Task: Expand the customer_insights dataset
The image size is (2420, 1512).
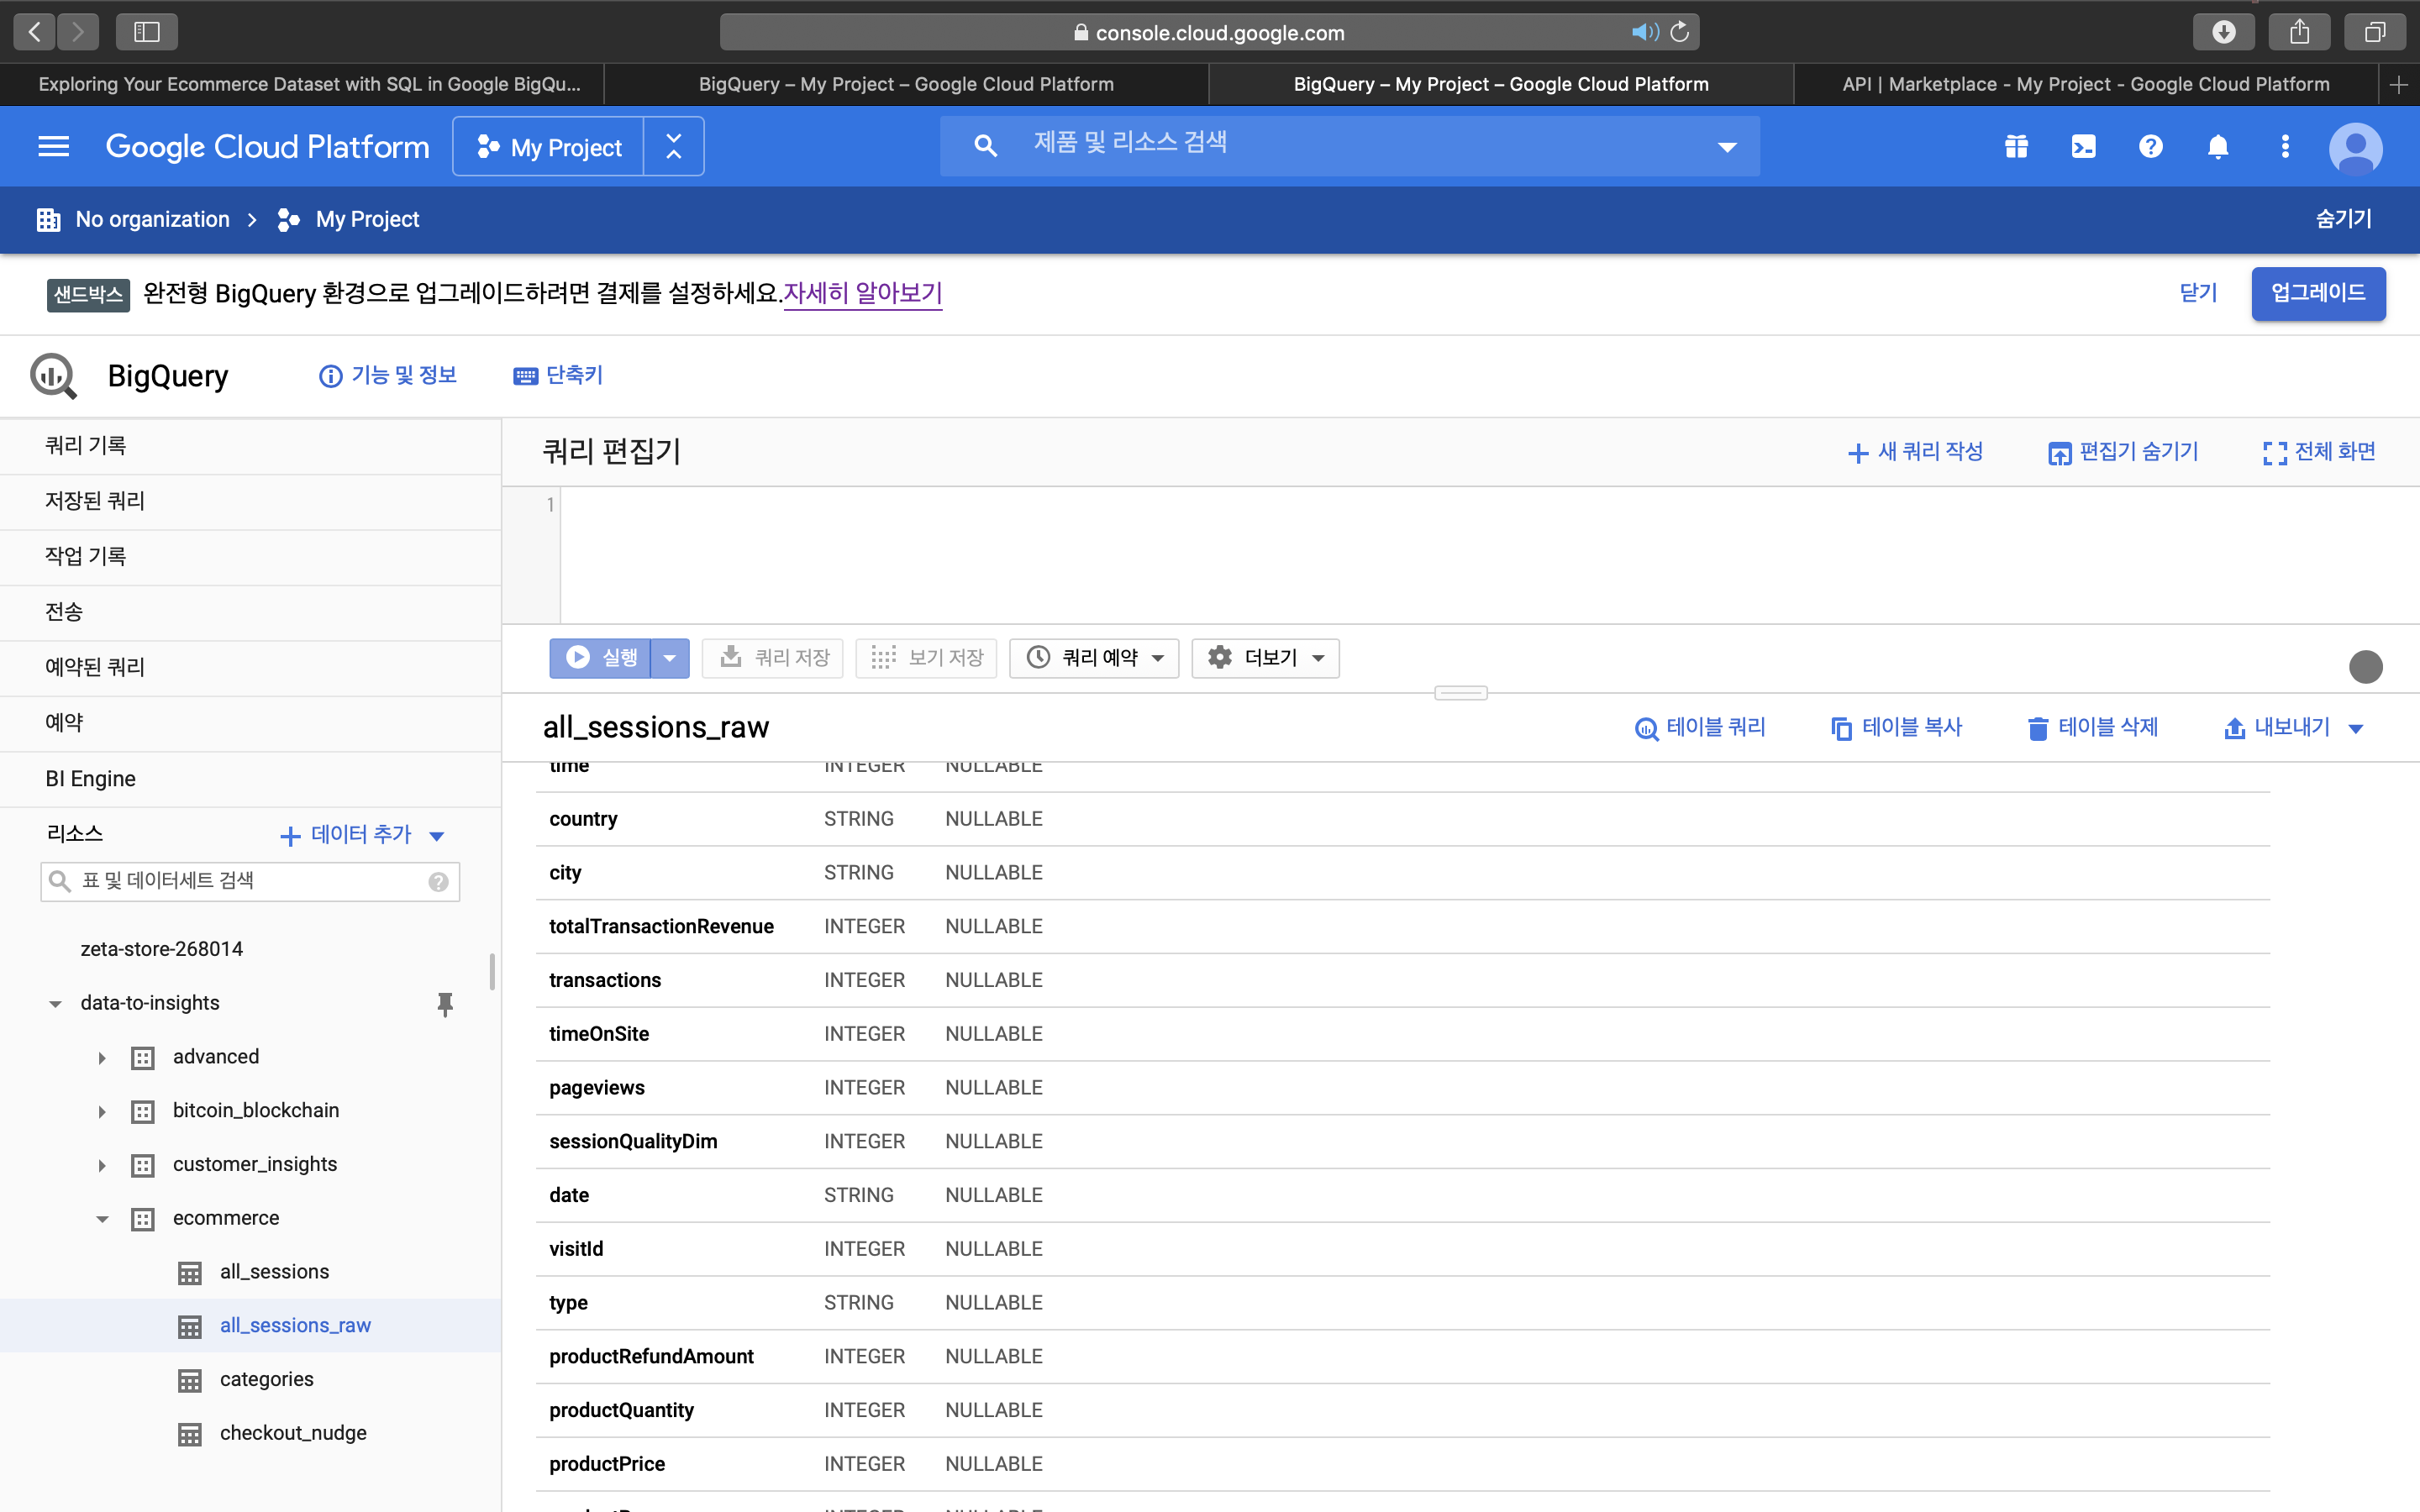Action: pyautogui.click(x=101, y=1165)
